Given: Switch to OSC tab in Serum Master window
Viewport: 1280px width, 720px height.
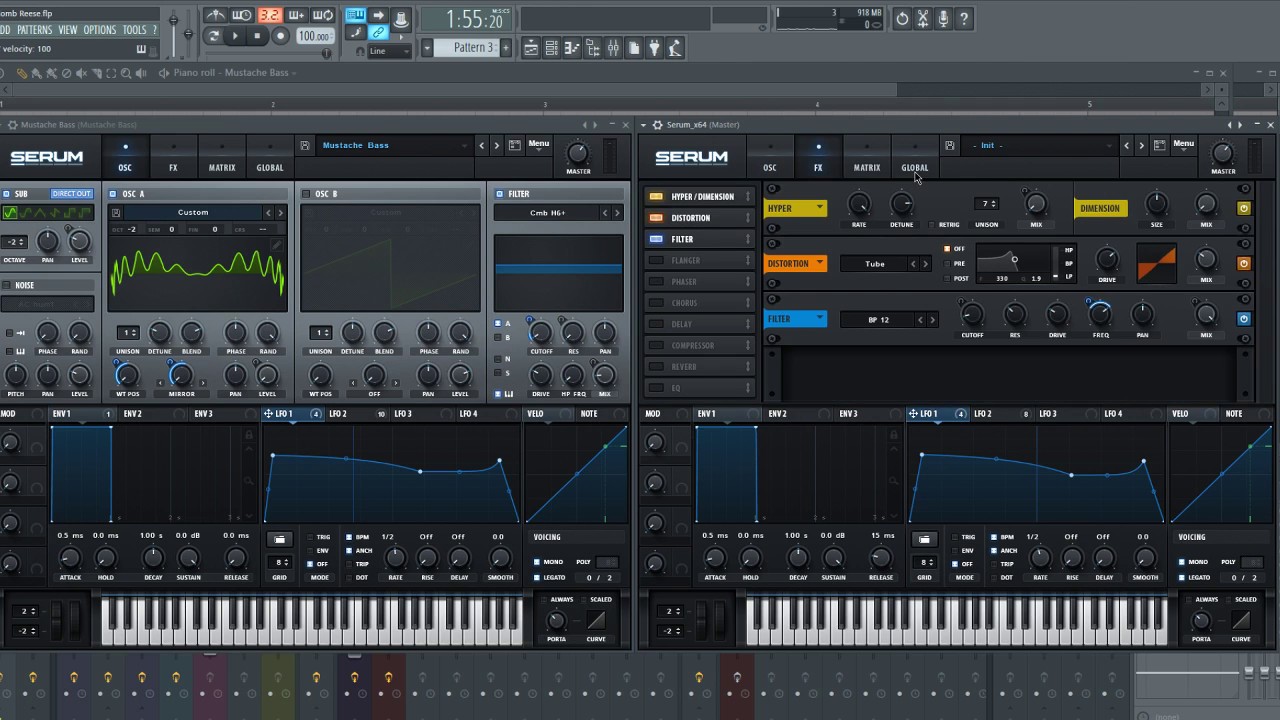Looking at the screenshot, I should click(x=770, y=158).
